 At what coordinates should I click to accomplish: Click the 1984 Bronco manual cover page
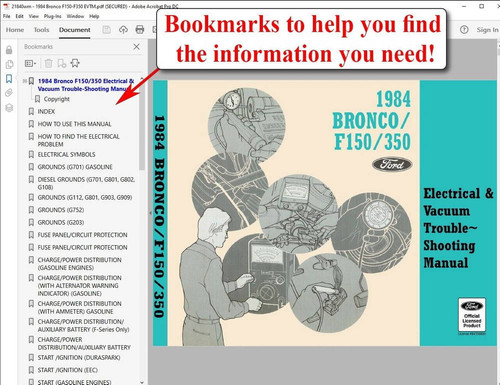pyautogui.click(x=324, y=213)
